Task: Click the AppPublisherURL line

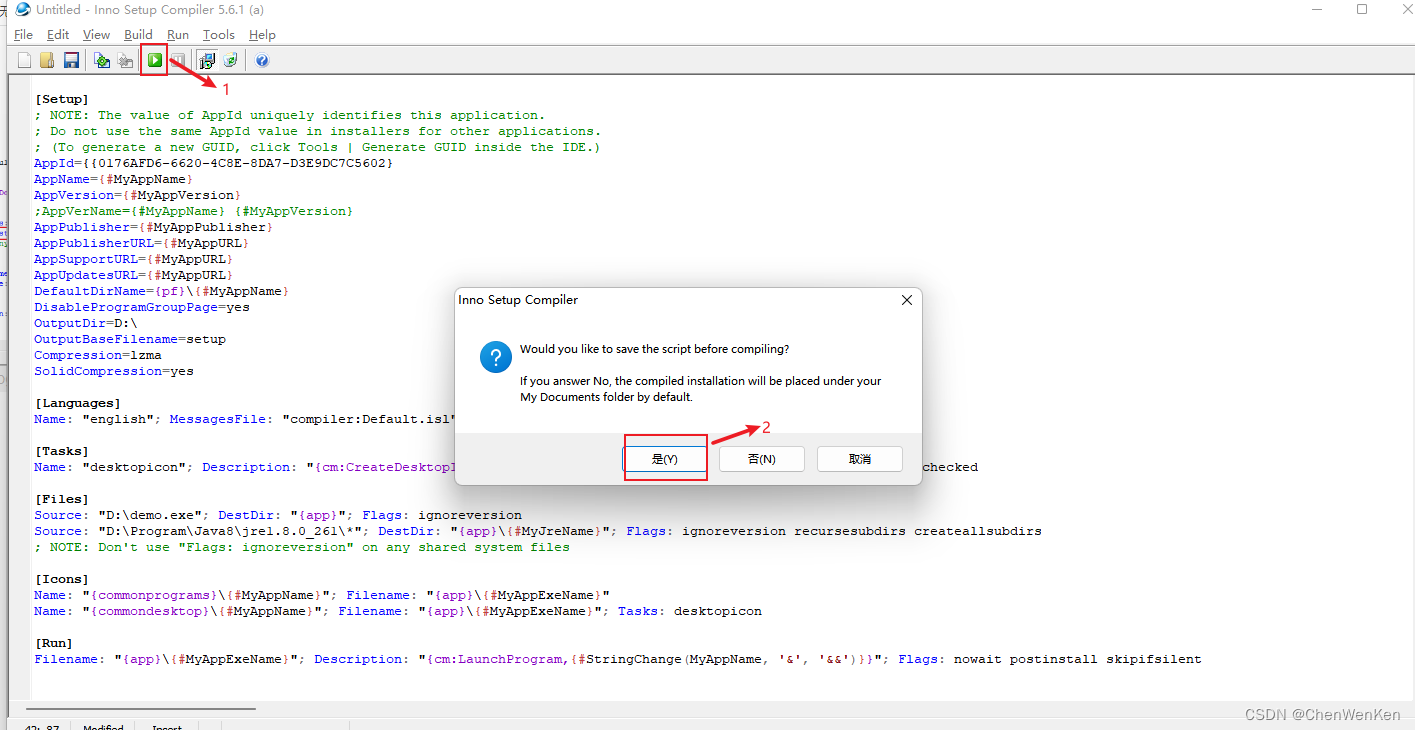Action: [x=142, y=243]
